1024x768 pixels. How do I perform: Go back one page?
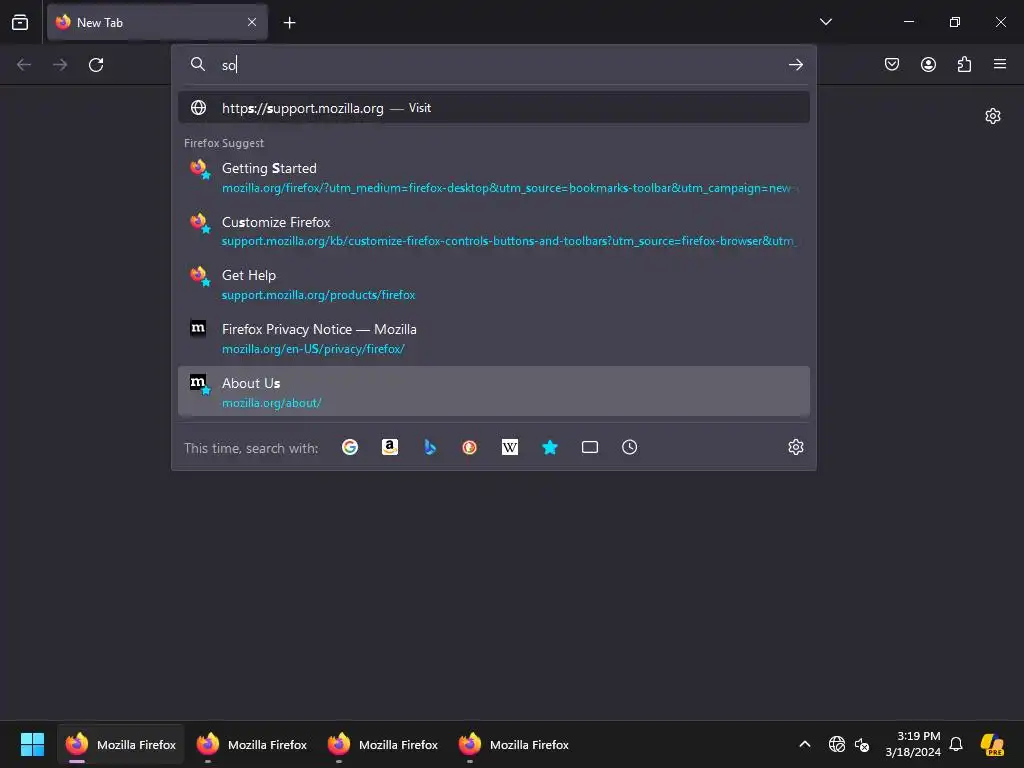[x=24, y=65]
